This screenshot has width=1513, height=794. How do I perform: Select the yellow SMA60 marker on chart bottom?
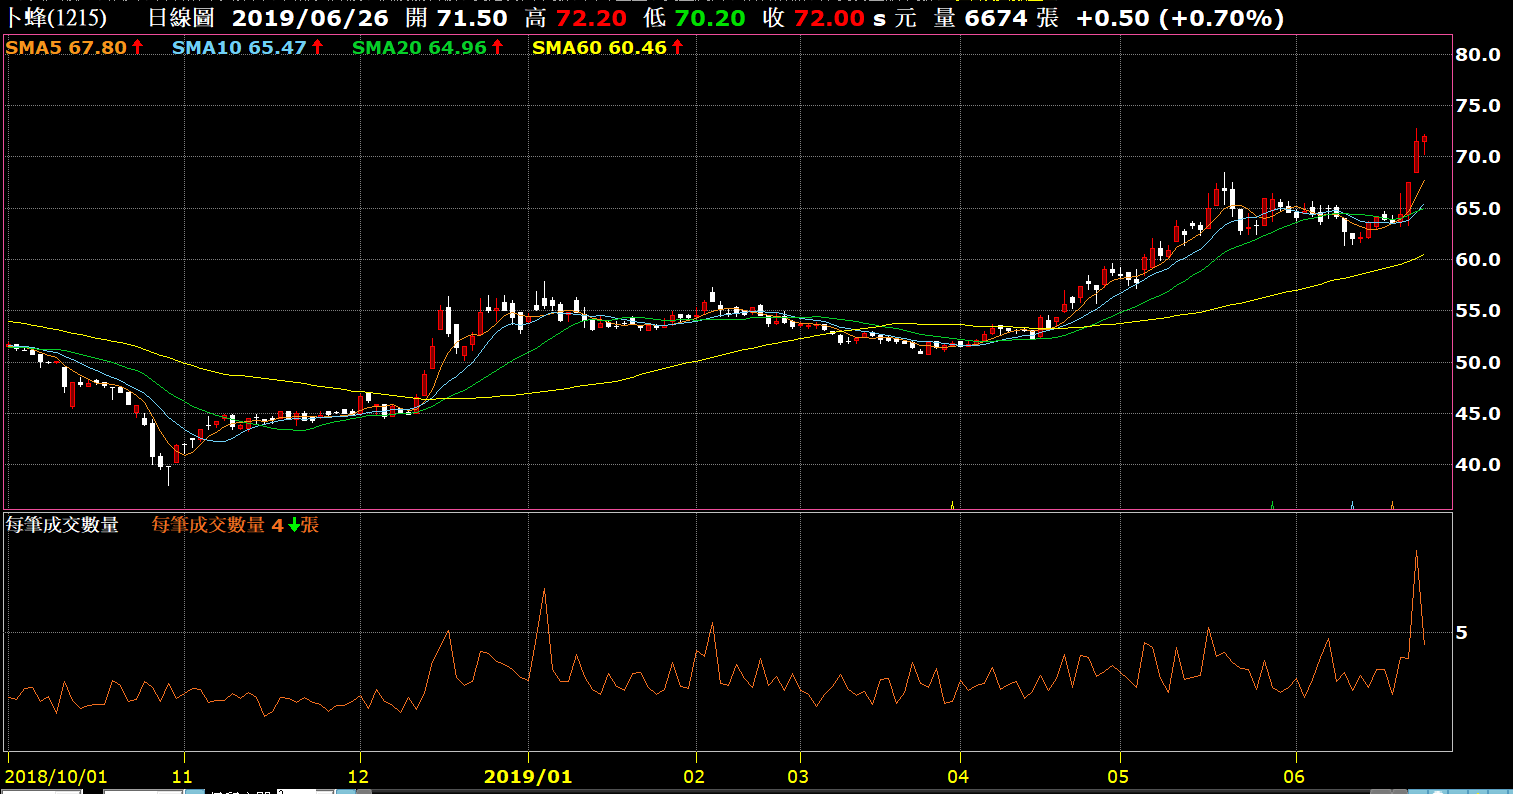click(952, 505)
